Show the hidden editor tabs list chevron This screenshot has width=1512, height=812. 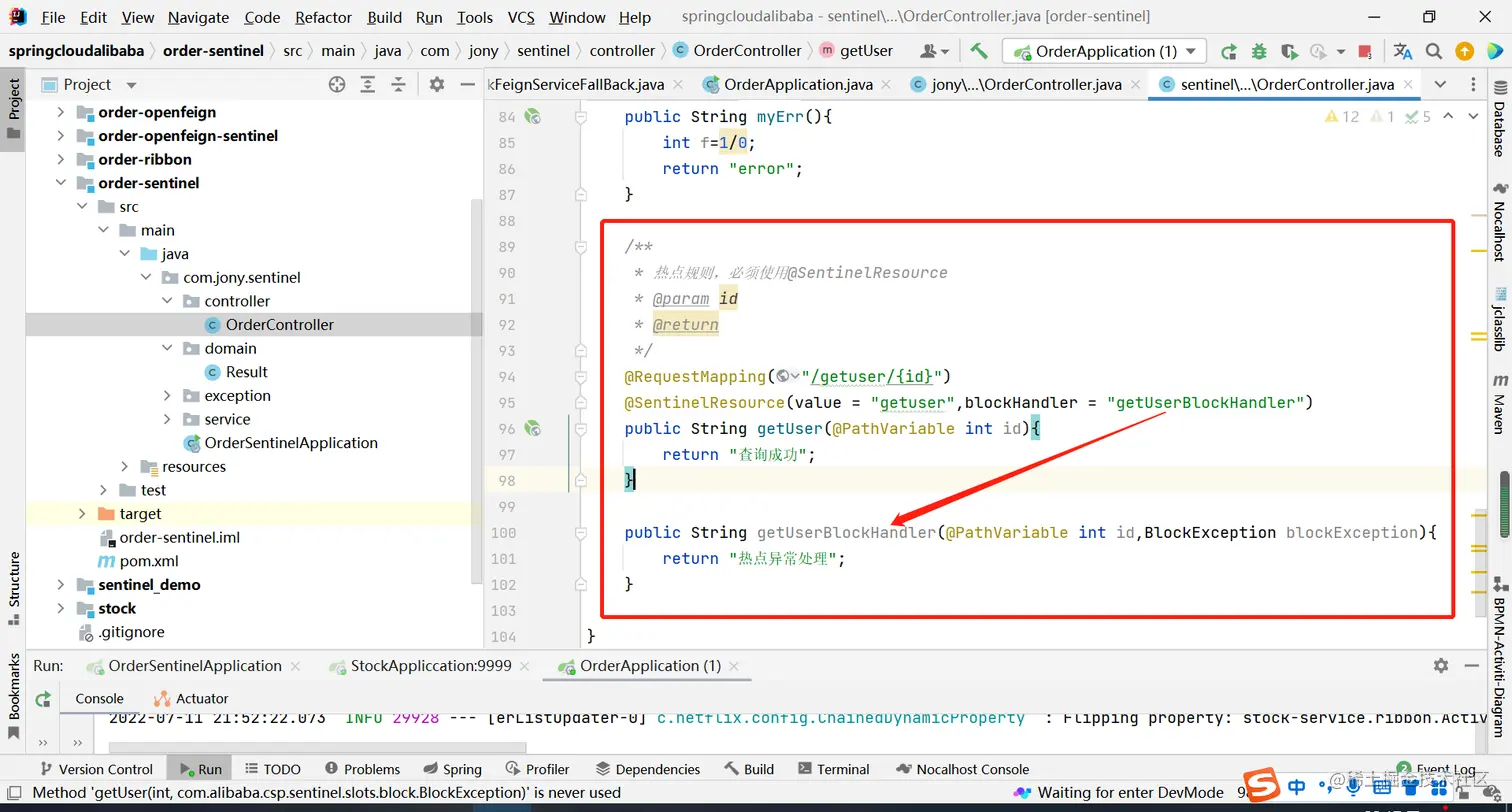tap(1440, 84)
